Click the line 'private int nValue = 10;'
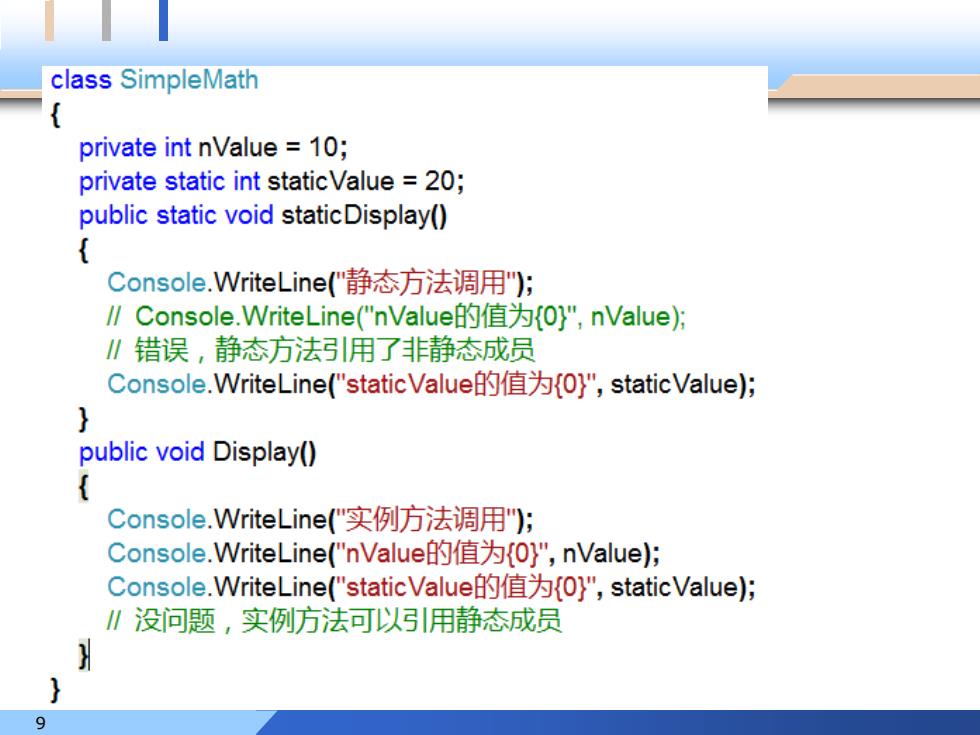Screen dimensions: 980x735 (213, 148)
